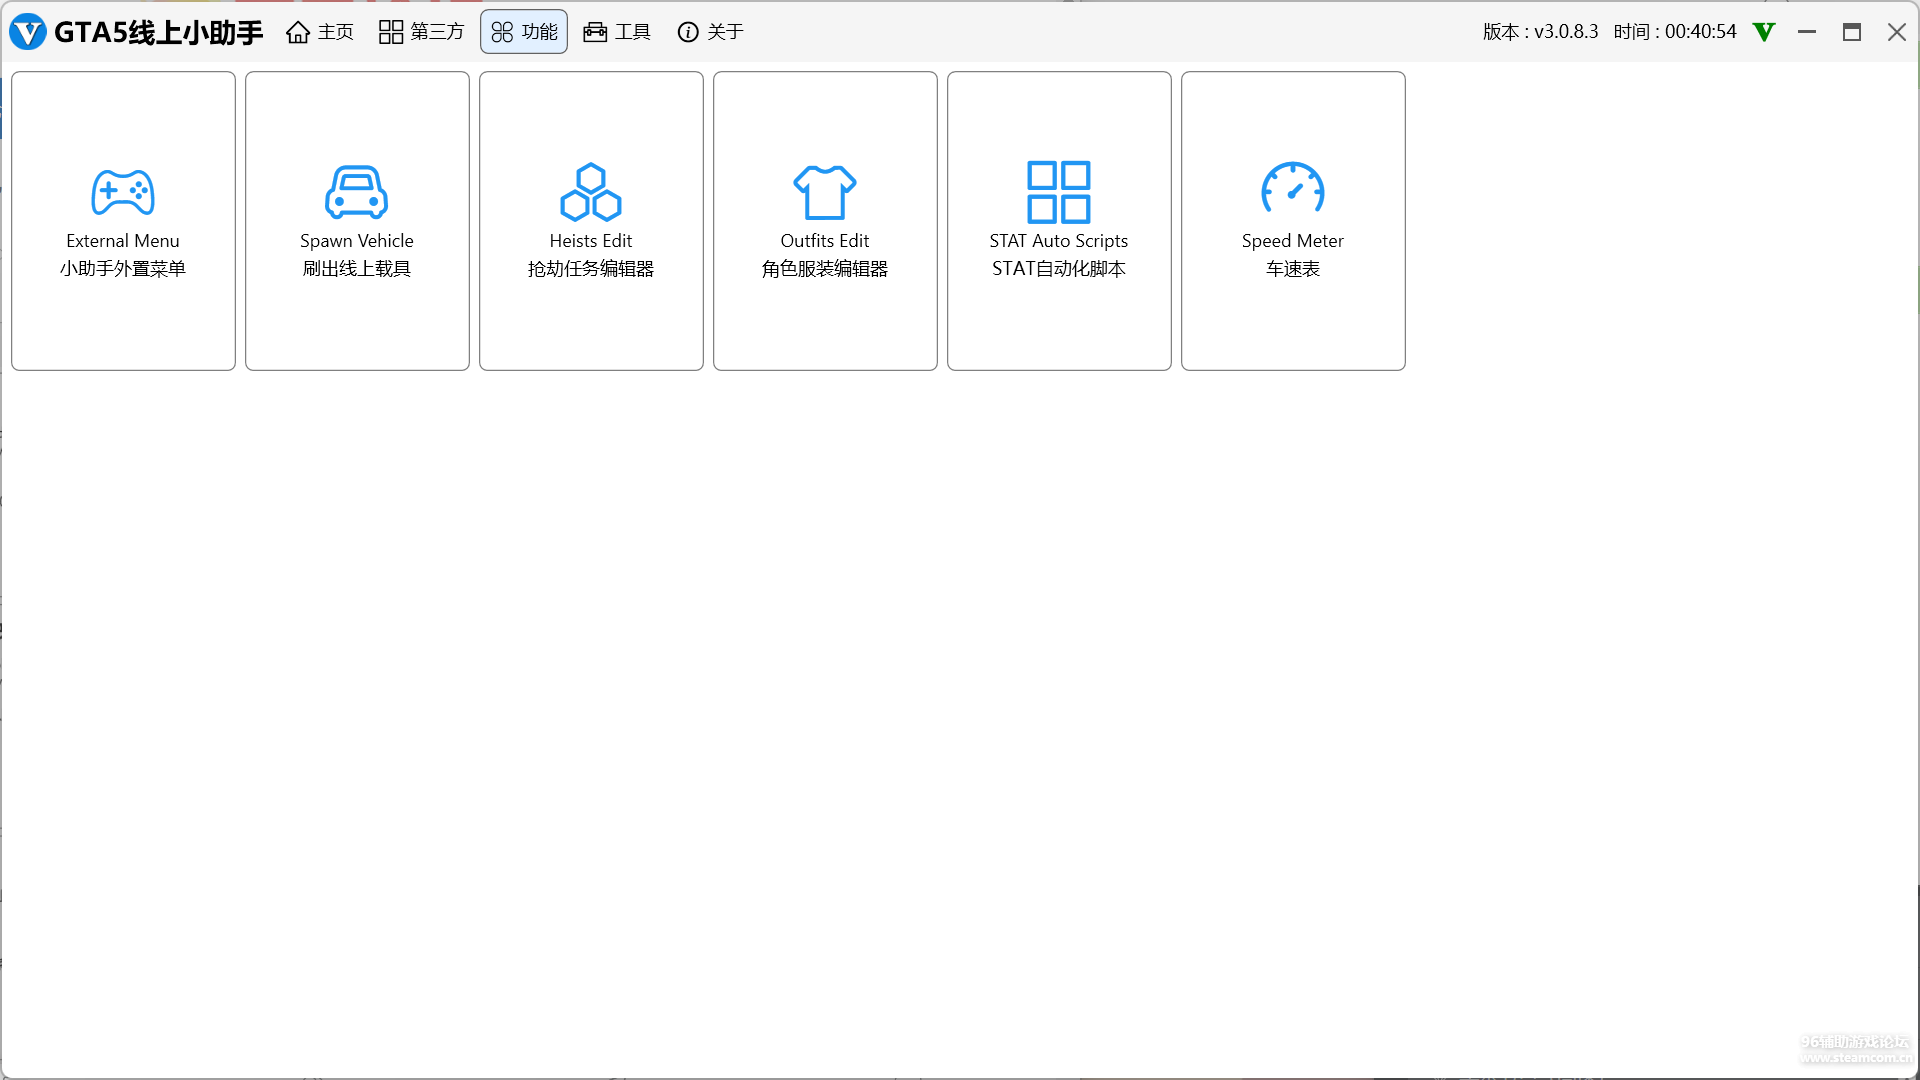Image resolution: width=1920 pixels, height=1080 pixels.
Task: Open the 第三方 third-party tab
Action: (x=421, y=32)
